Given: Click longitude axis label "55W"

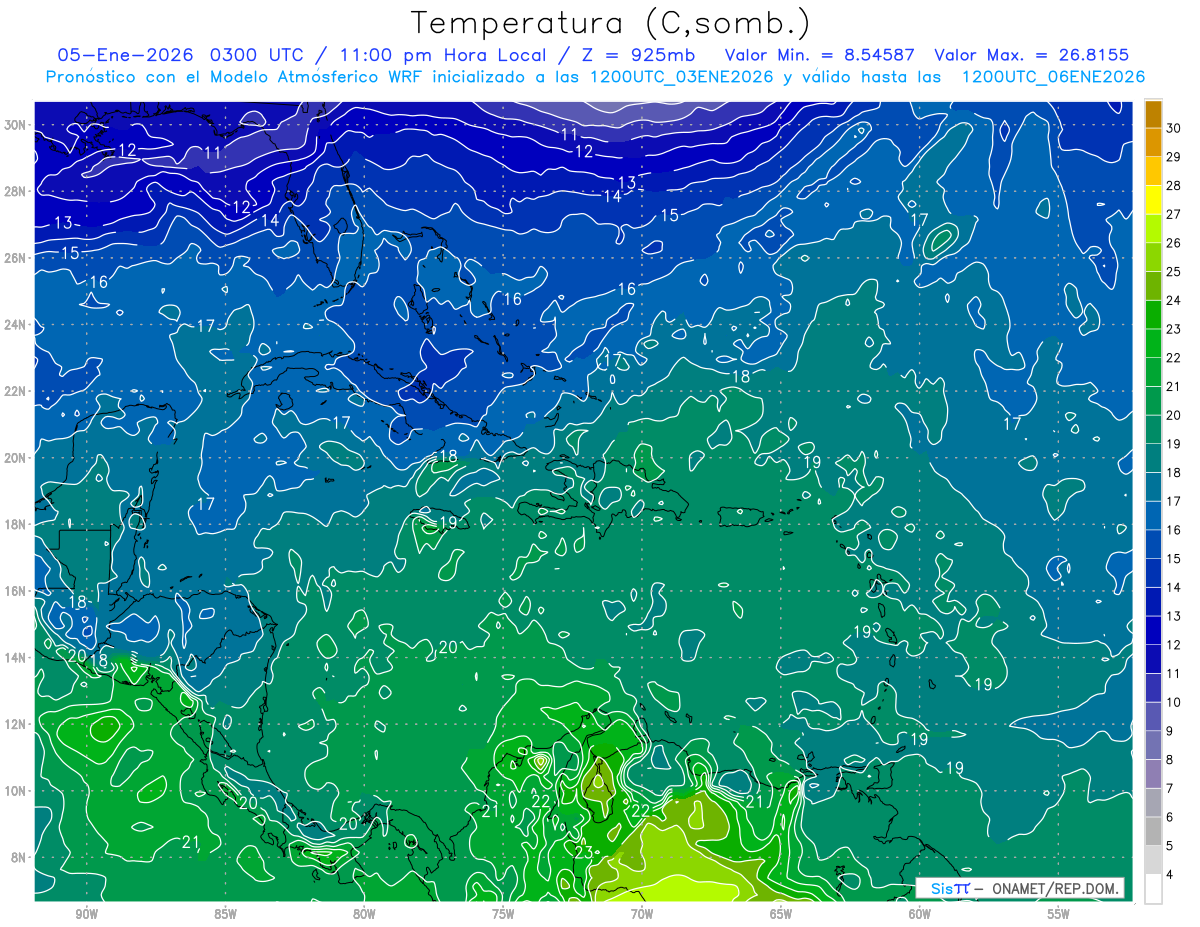Looking at the screenshot, I should click(x=1059, y=914).
